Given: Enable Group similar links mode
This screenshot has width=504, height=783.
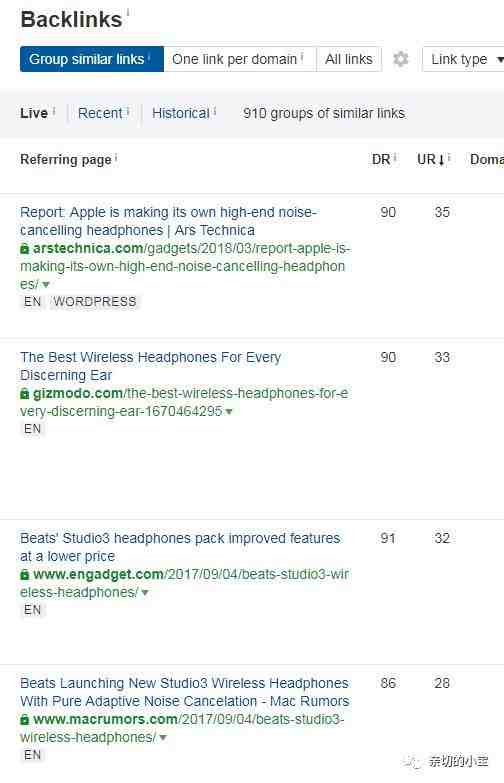Looking at the screenshot, I should [92, 59].
